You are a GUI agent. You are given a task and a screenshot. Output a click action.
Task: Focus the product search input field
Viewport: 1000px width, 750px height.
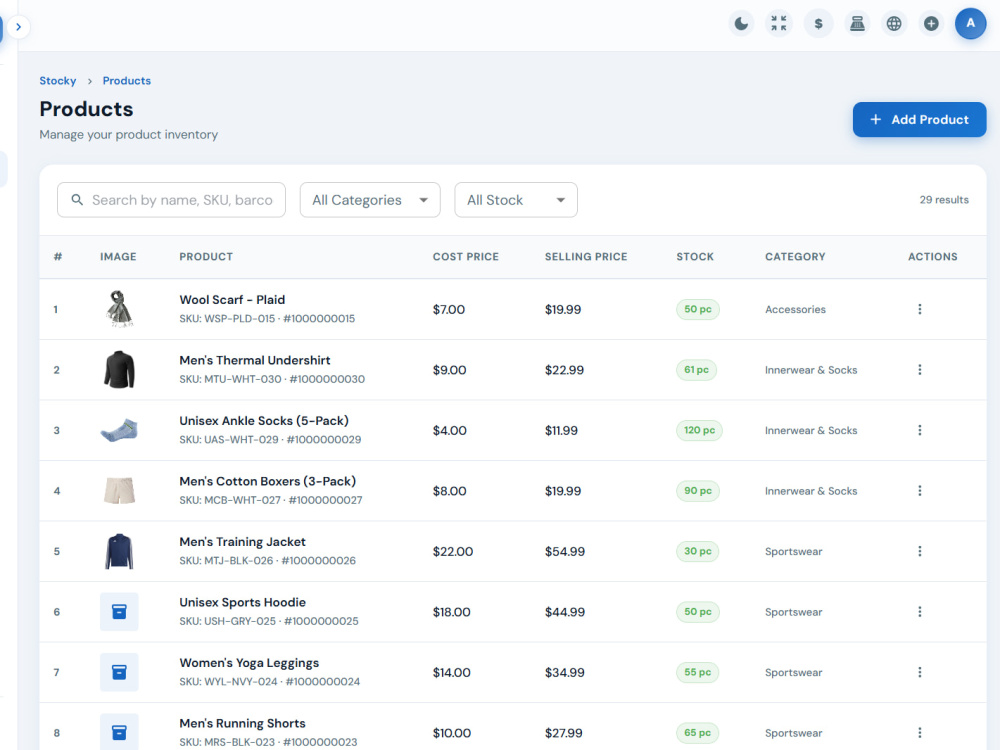tap(172, 200)
